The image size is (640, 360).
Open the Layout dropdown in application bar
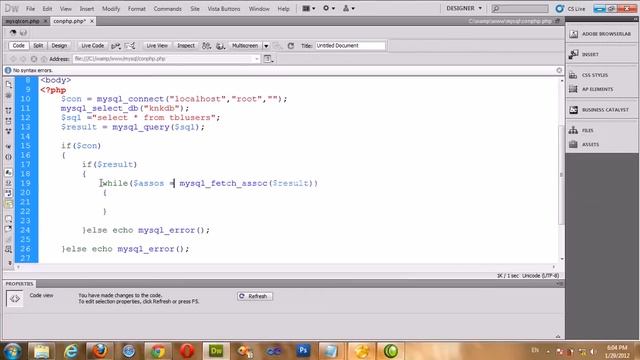[x=308, y=8]
